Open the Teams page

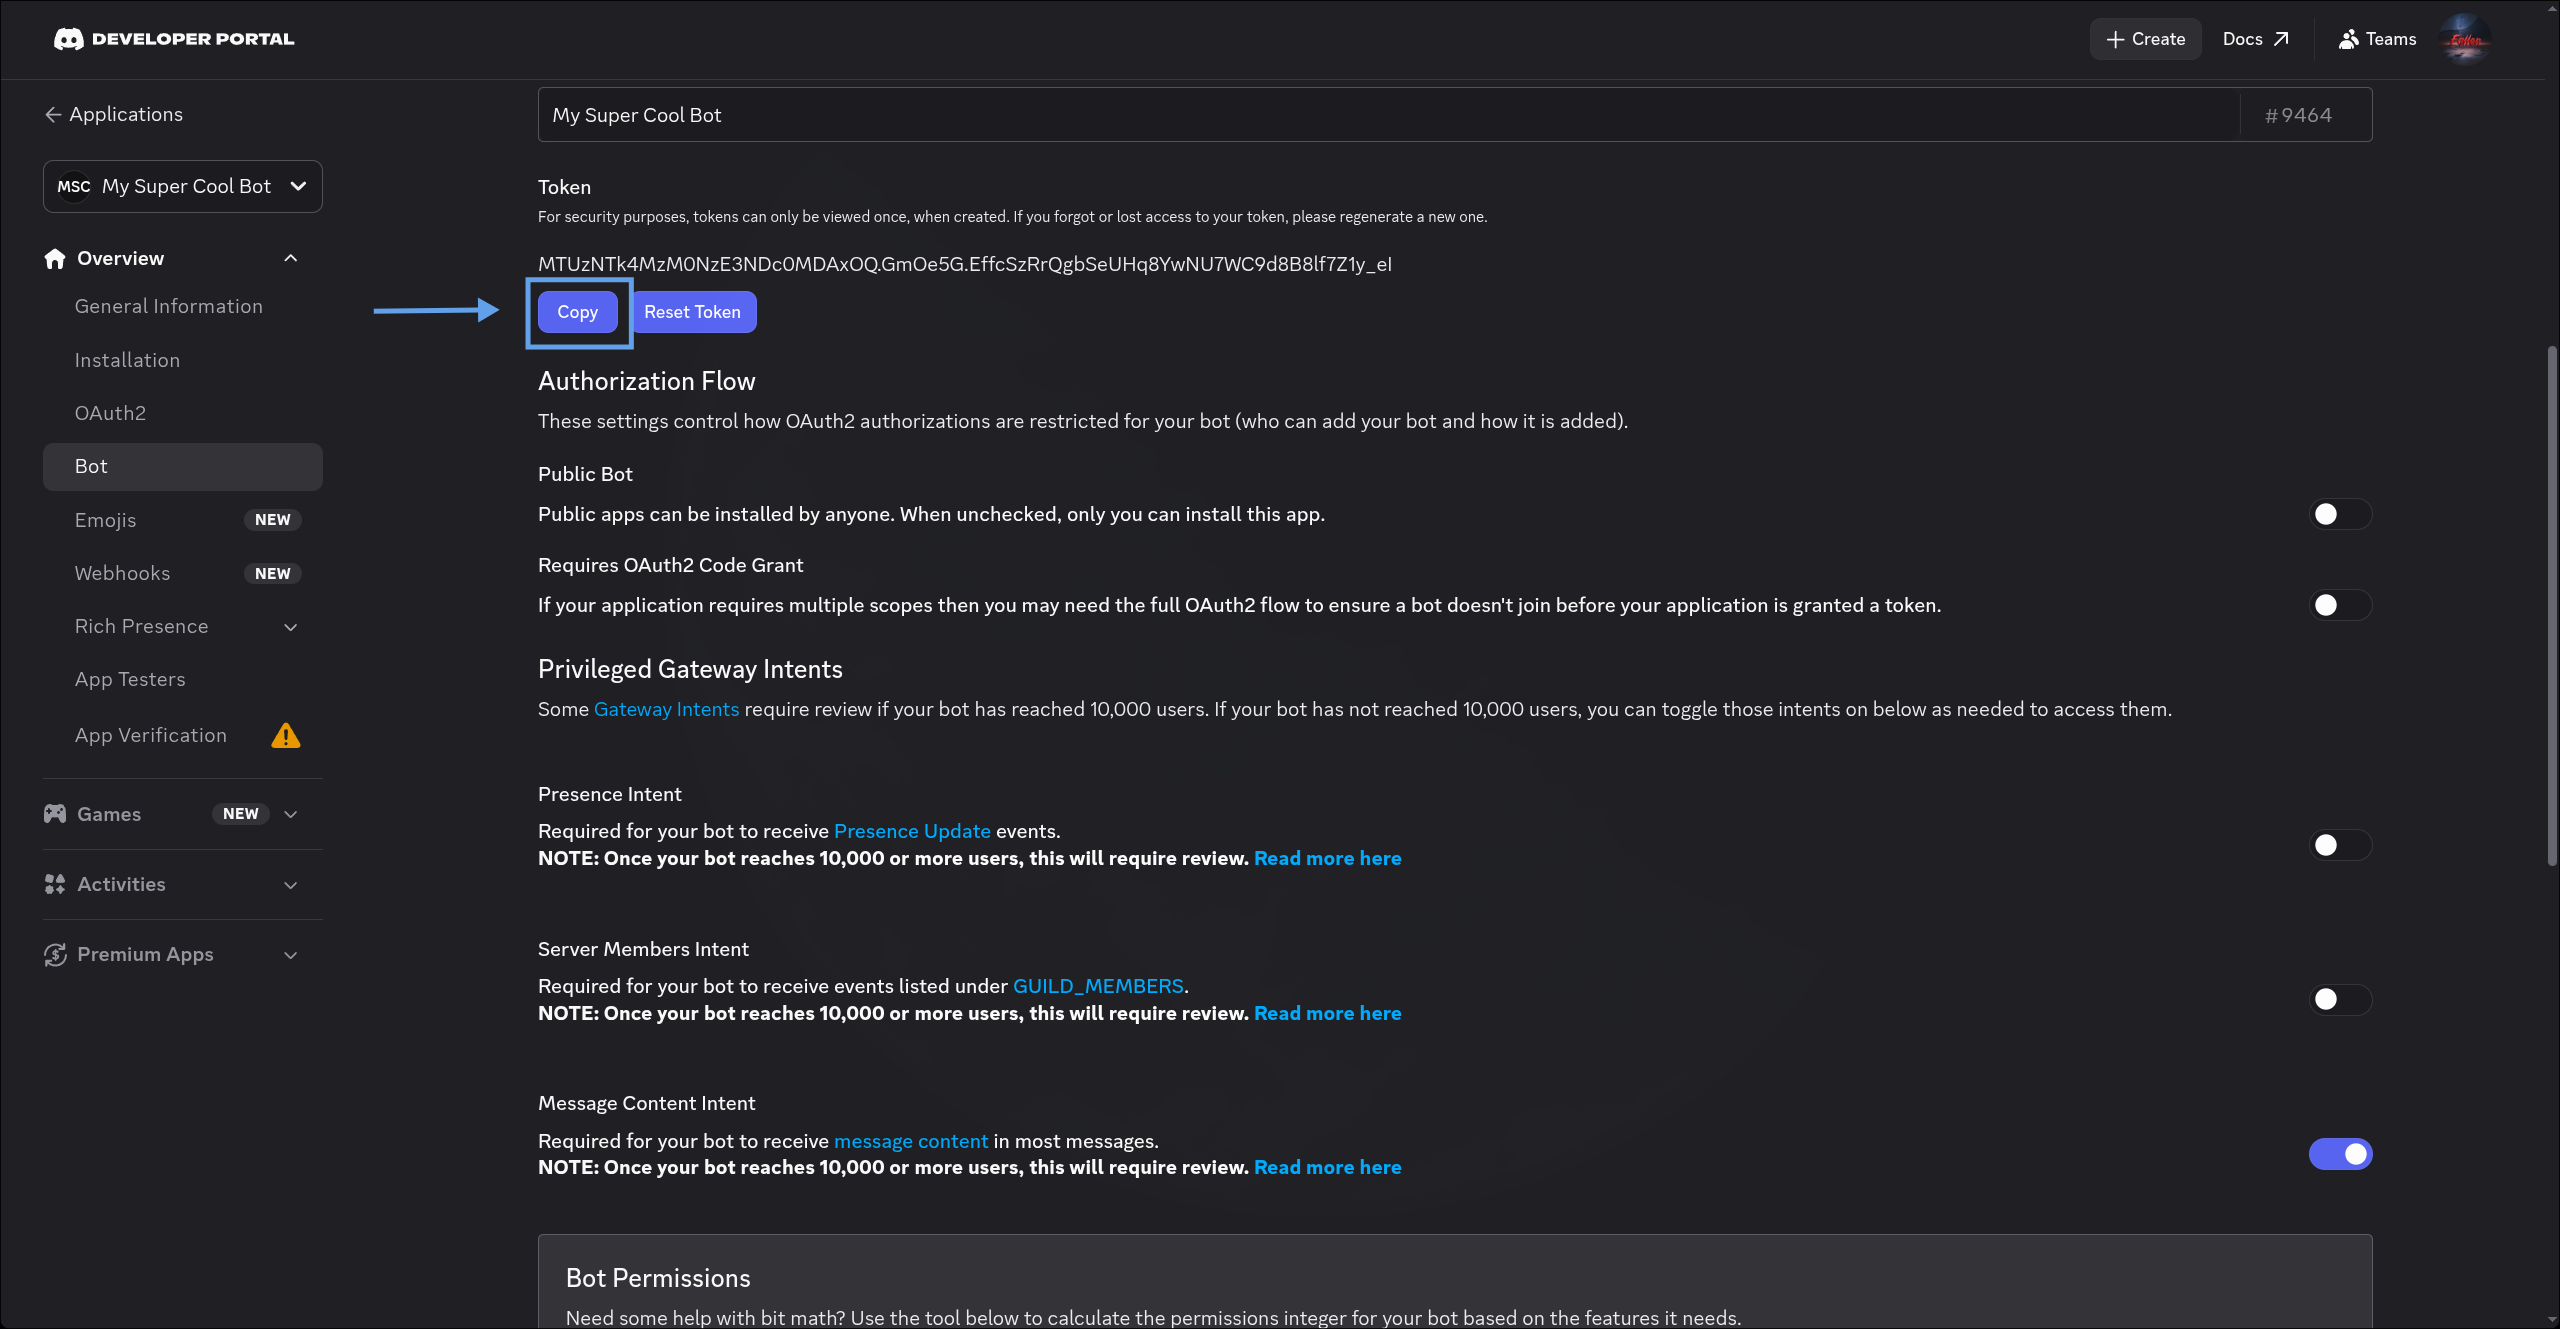coord(2378,39)
